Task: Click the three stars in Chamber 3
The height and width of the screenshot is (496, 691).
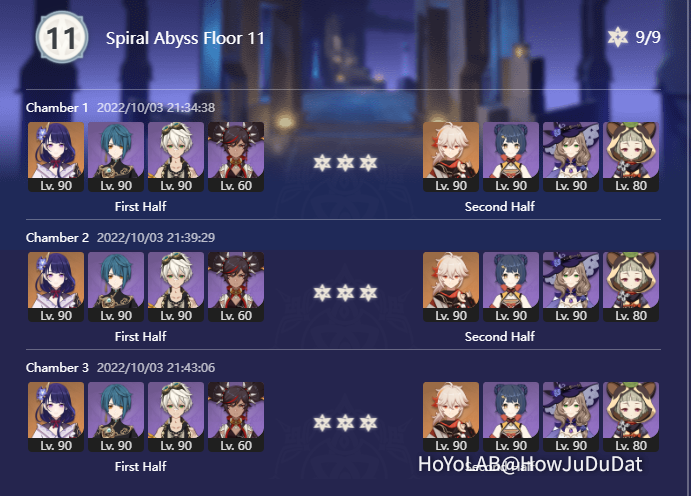Action: pos(345,423)
